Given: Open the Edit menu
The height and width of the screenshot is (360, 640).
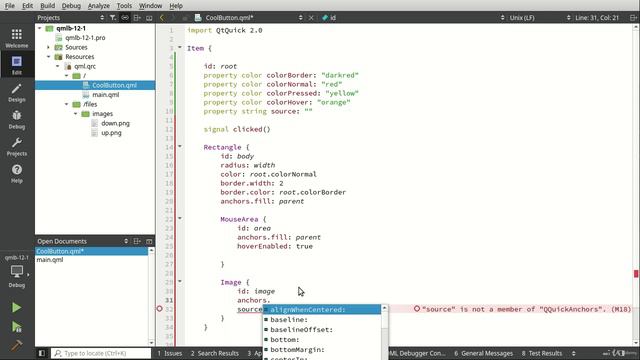Looking at the screenshot, I should [27, 6].
